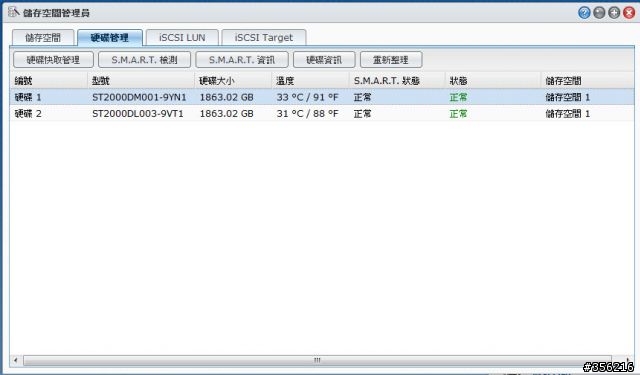Click 儲存空間 1 in 硬碟 1 row
The width and height of the screenshot is (640, 375).
[x=568, y=97]
